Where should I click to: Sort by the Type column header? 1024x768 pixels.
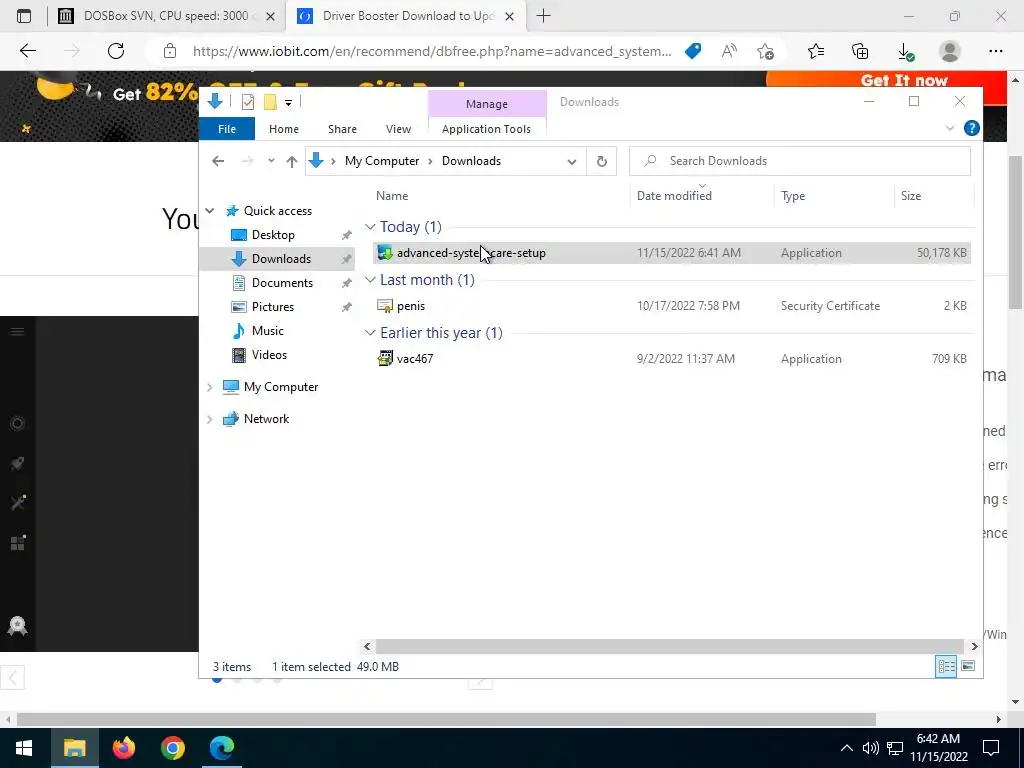[x=793, y=195]
